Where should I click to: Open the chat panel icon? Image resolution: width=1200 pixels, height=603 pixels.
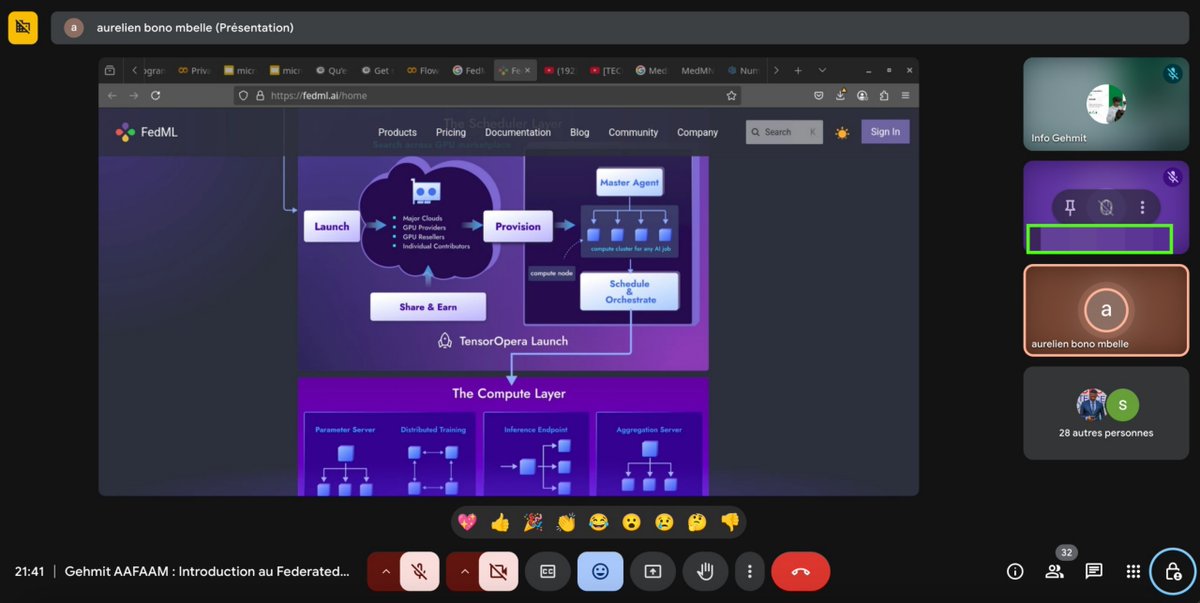click(x=1094, y=572)
